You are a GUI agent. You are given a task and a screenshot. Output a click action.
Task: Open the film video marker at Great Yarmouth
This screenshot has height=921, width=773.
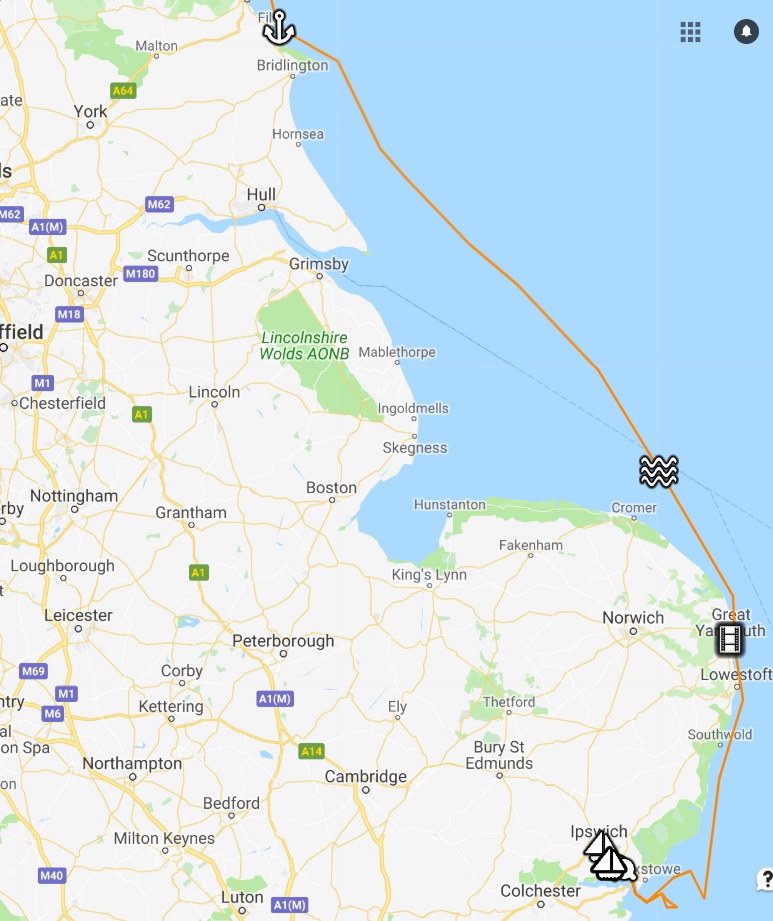coord(730,639)
